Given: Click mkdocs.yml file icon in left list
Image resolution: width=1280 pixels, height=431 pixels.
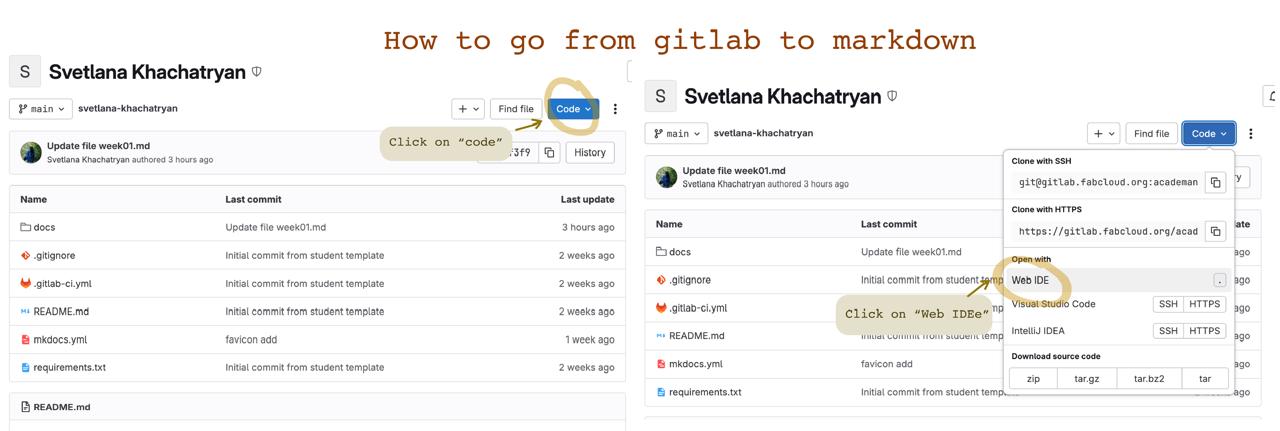Looking at the screenshot, I should [25, 340].
